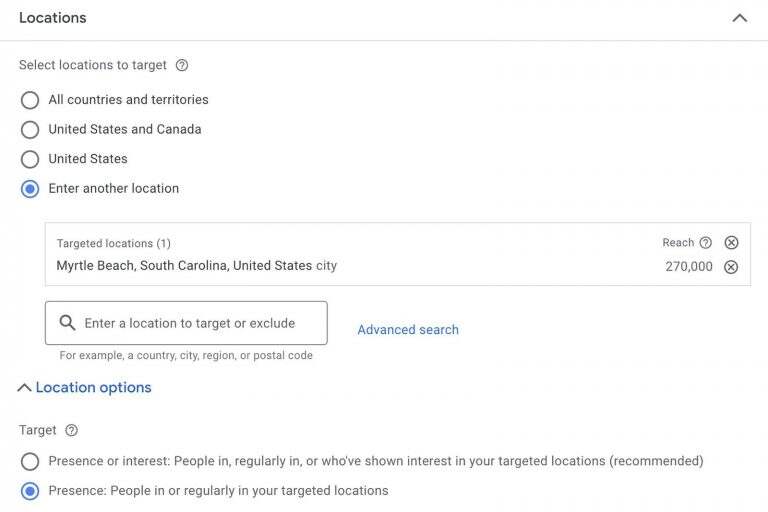Open help icon beside Select locations to target
This screenshot has height=512, width=768.
(x=182, y=65)
